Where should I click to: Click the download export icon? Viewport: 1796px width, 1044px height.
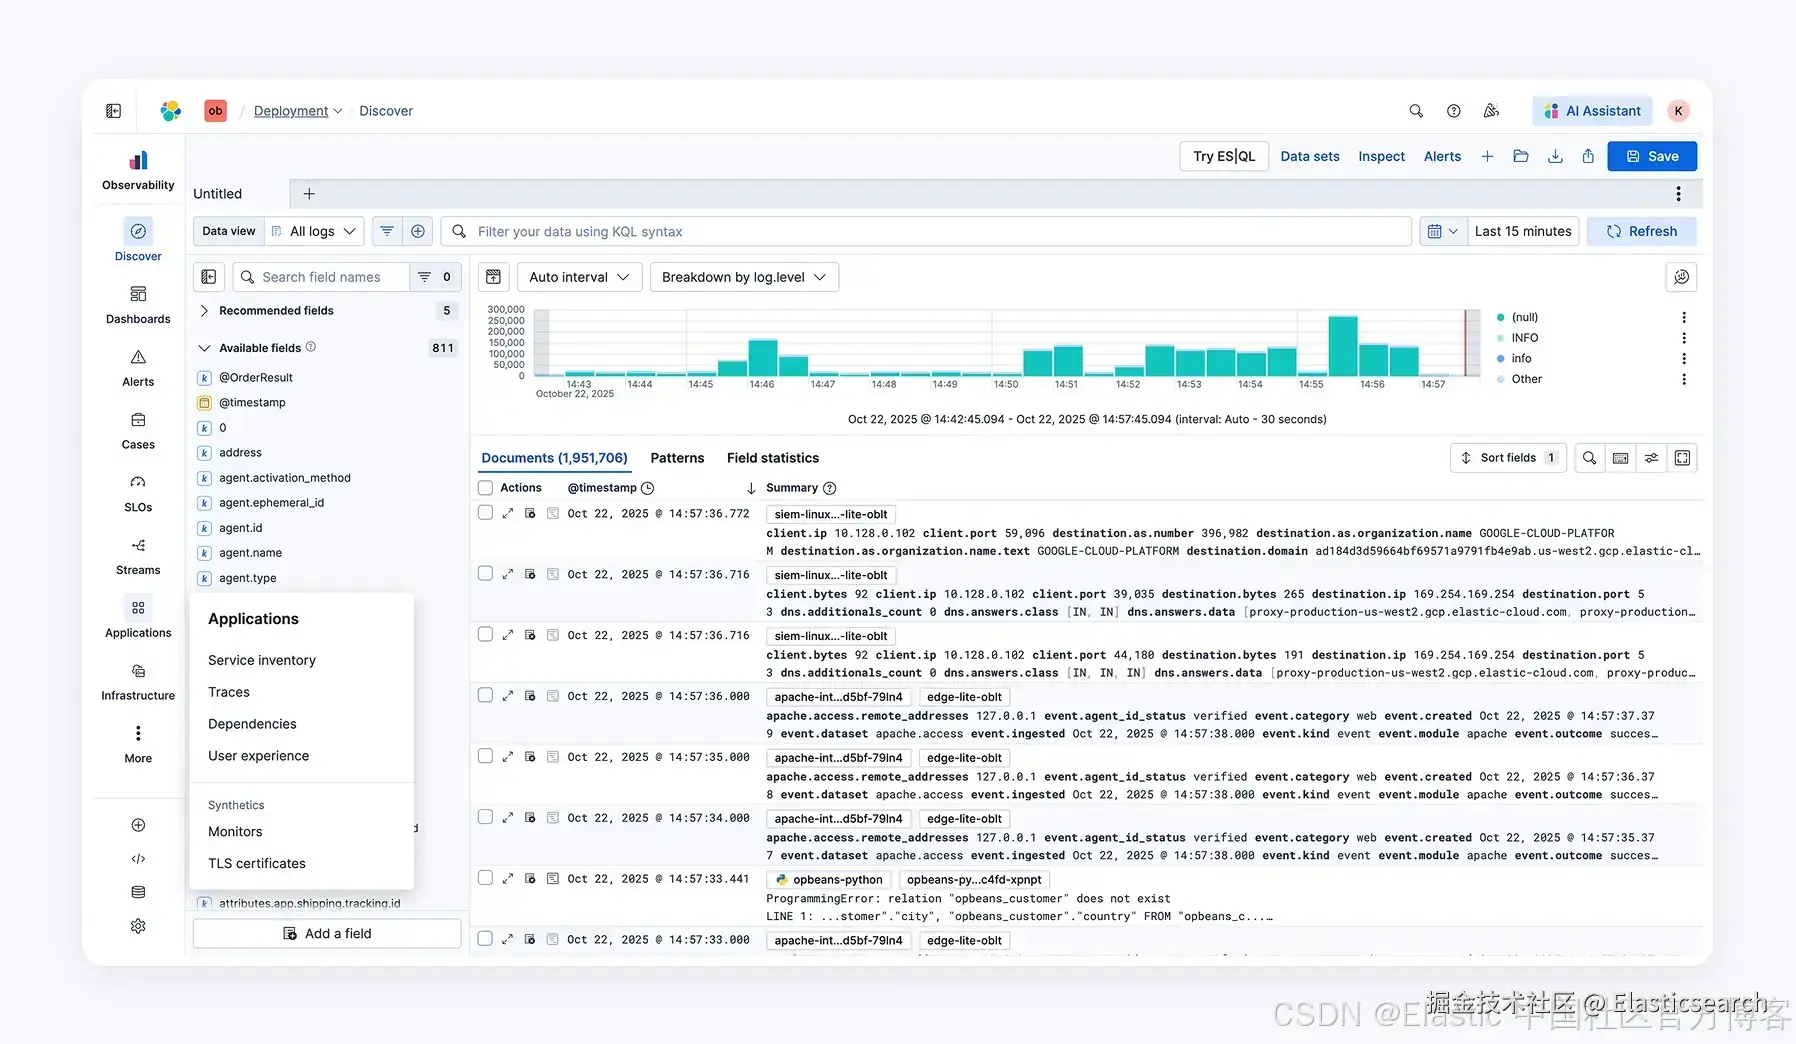click(x=1555, y=156)
